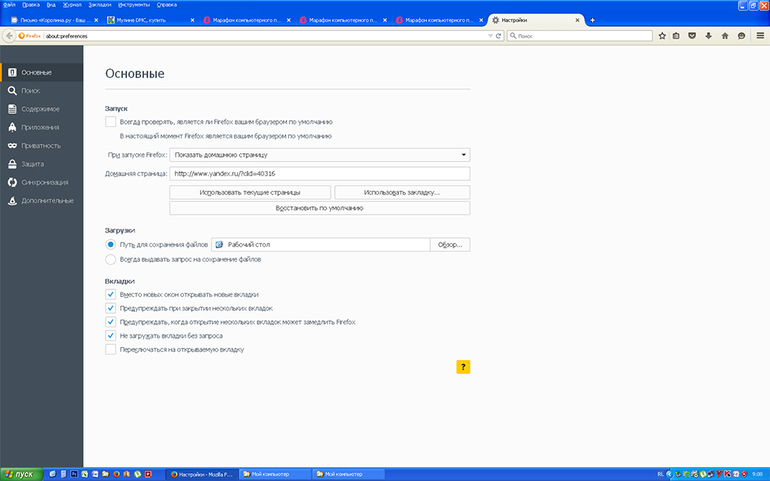Open the Инструменты menu
Image resolution: width=770 pixels, height=481 pixels.
pos(134,5)
